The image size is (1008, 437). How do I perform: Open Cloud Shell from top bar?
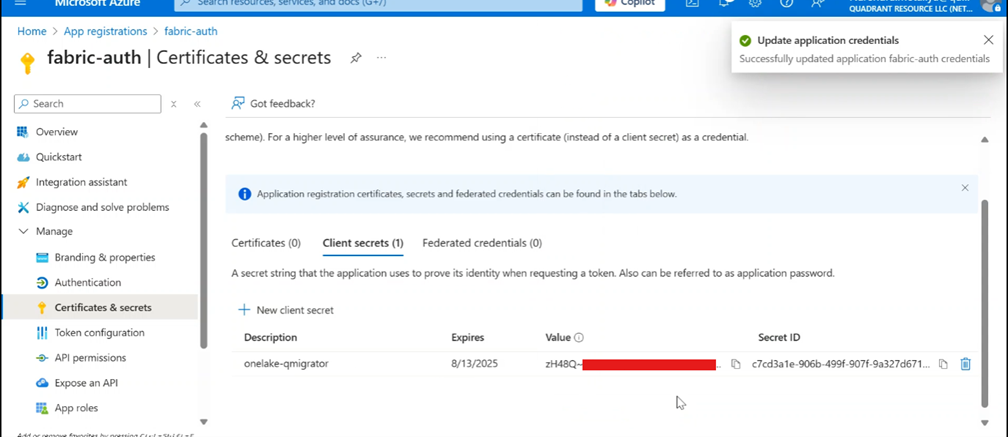point(692,3)
